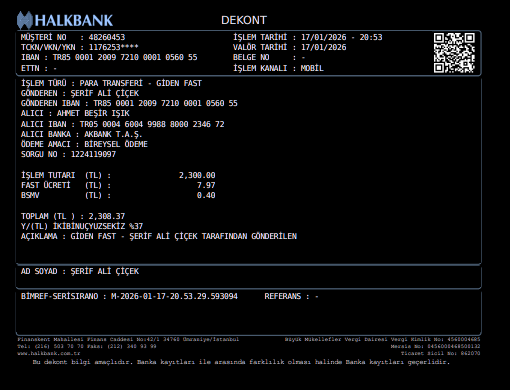Click the İŞLEM TÜRÜ transfer type line
The height and width of the screenshot is (390, 510).
111,83
